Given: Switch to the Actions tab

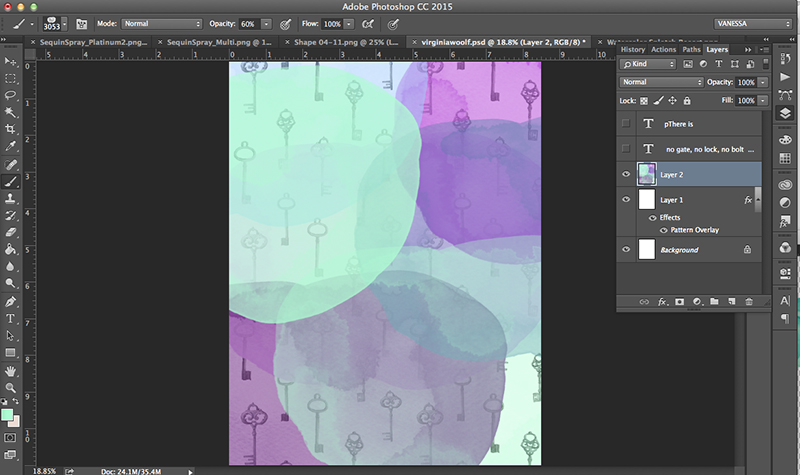Looking at the screenshot, I should pyautogui.click(x=663, y=49).
